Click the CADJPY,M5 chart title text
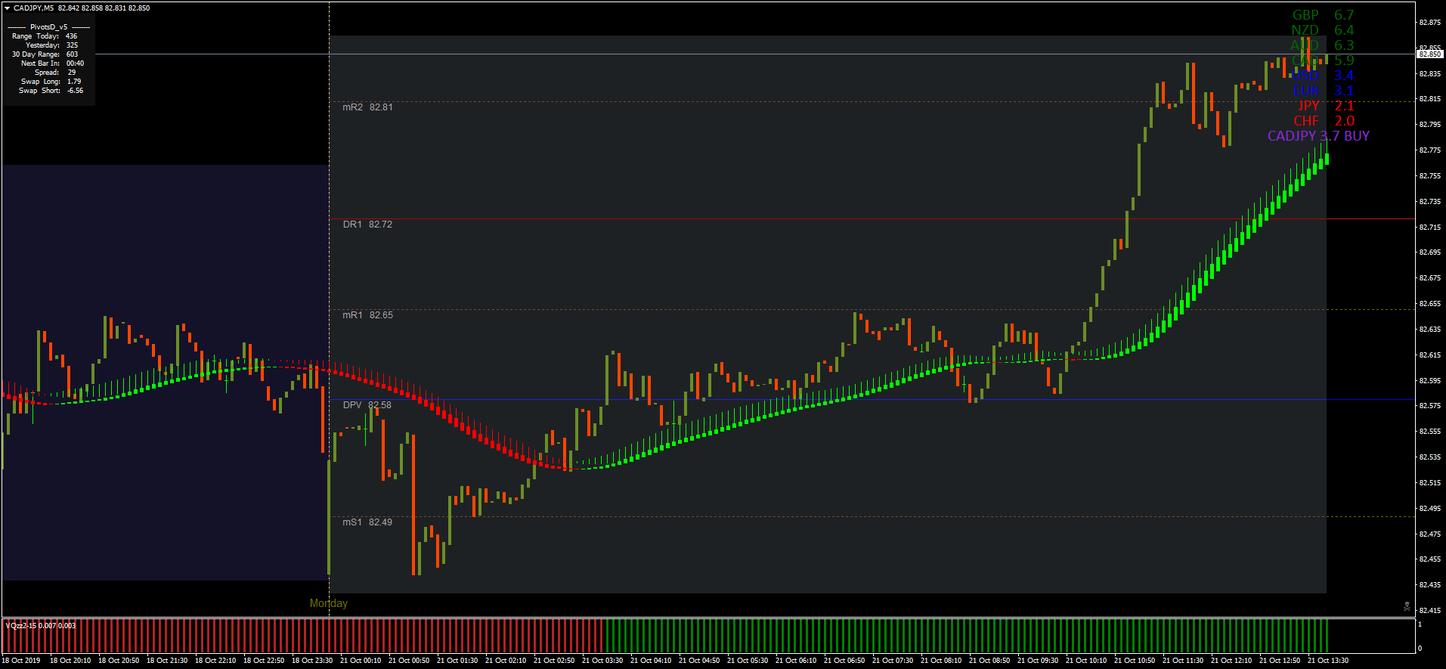1446x669 pixels. [40, 8]
